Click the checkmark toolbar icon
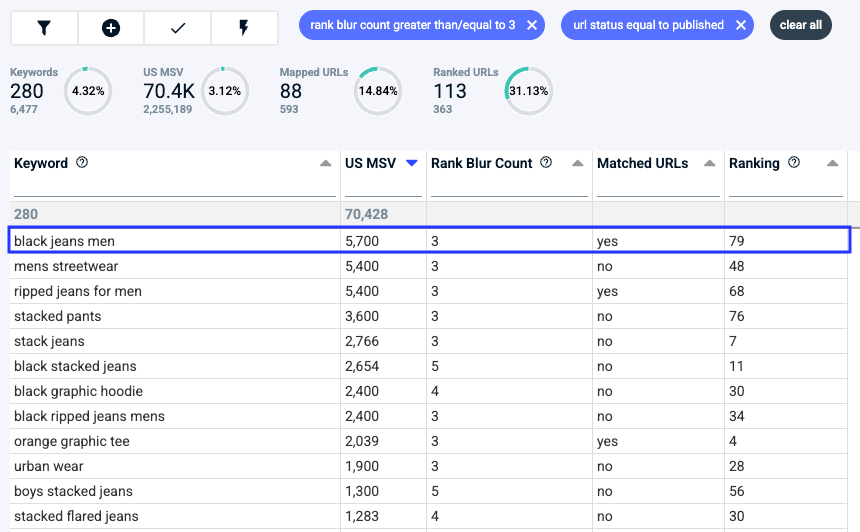Image resolution: width=860 pixels, height=532 pixels. [177, 28]
